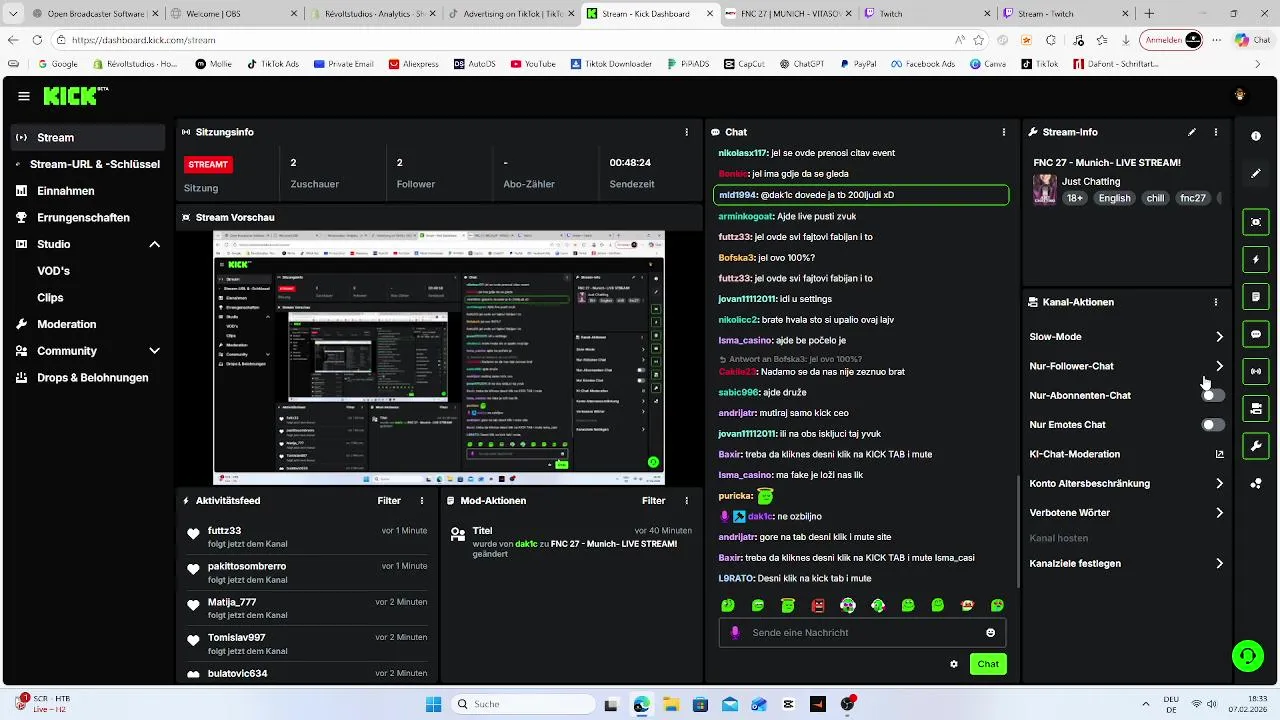Expand Kanalziele festlegen settings
This screenshot has height=720, width=1280.
[1219, 564]
